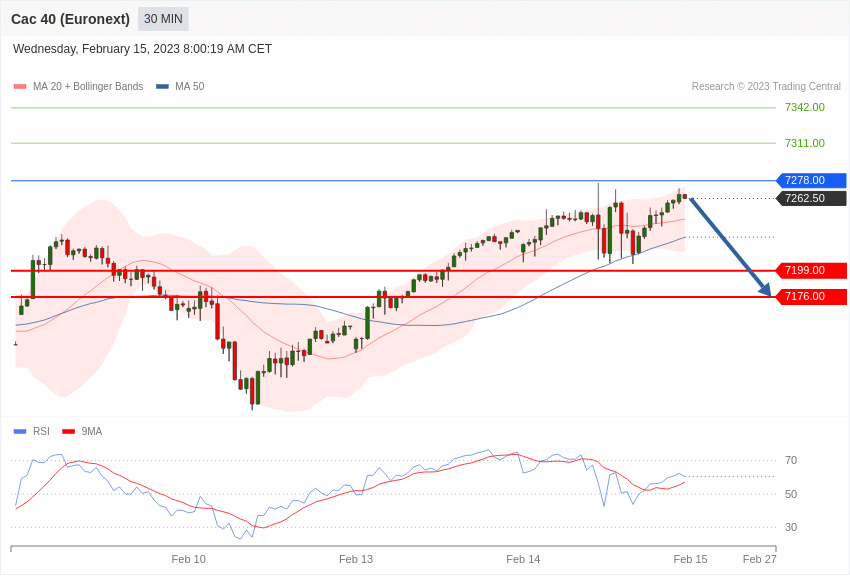Click the Feb 10 date axis marker
The height and width of the screenshot is (576, 850).
(189, 559)
